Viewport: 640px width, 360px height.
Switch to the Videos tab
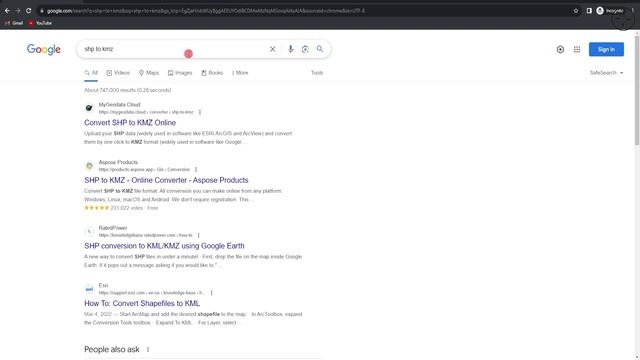click(118, 73)
